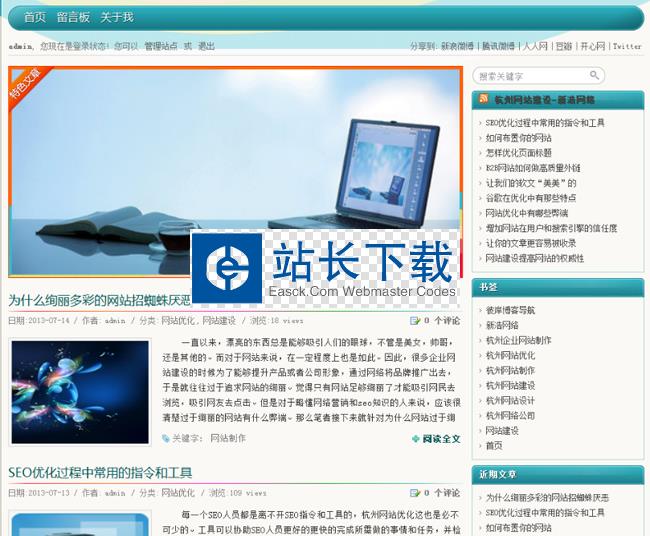Click 阅读全文 read more link
The image size is (650, 536).
441,439
